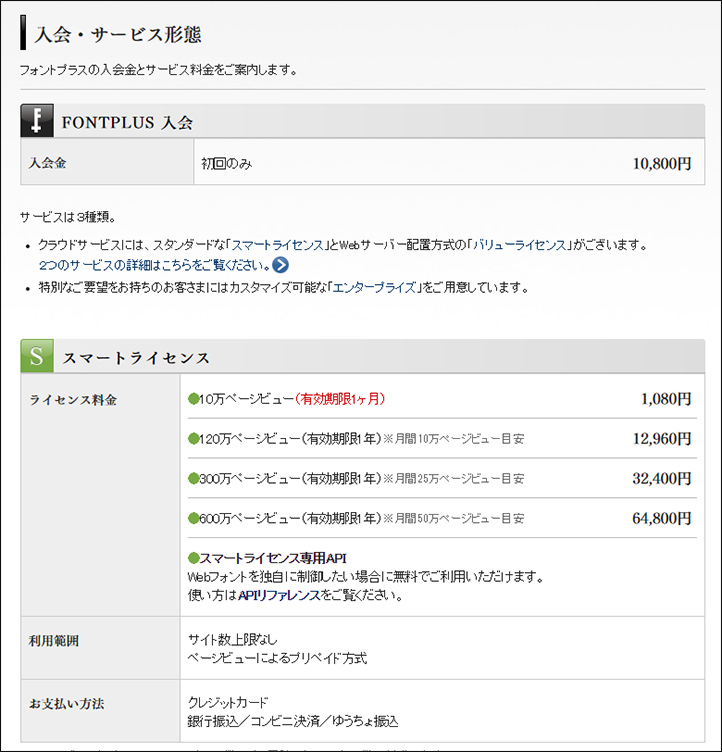
Task: Click the 32,400円 price
Action: click(x=662, y=478)
